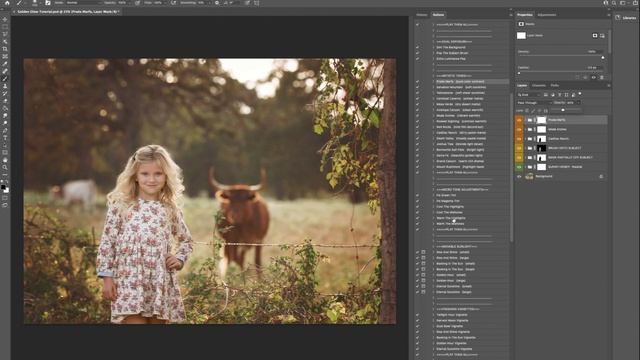Uncheck the Fix Green Tint action
Screen dimensions: 640x360
(x=417, y=195)
